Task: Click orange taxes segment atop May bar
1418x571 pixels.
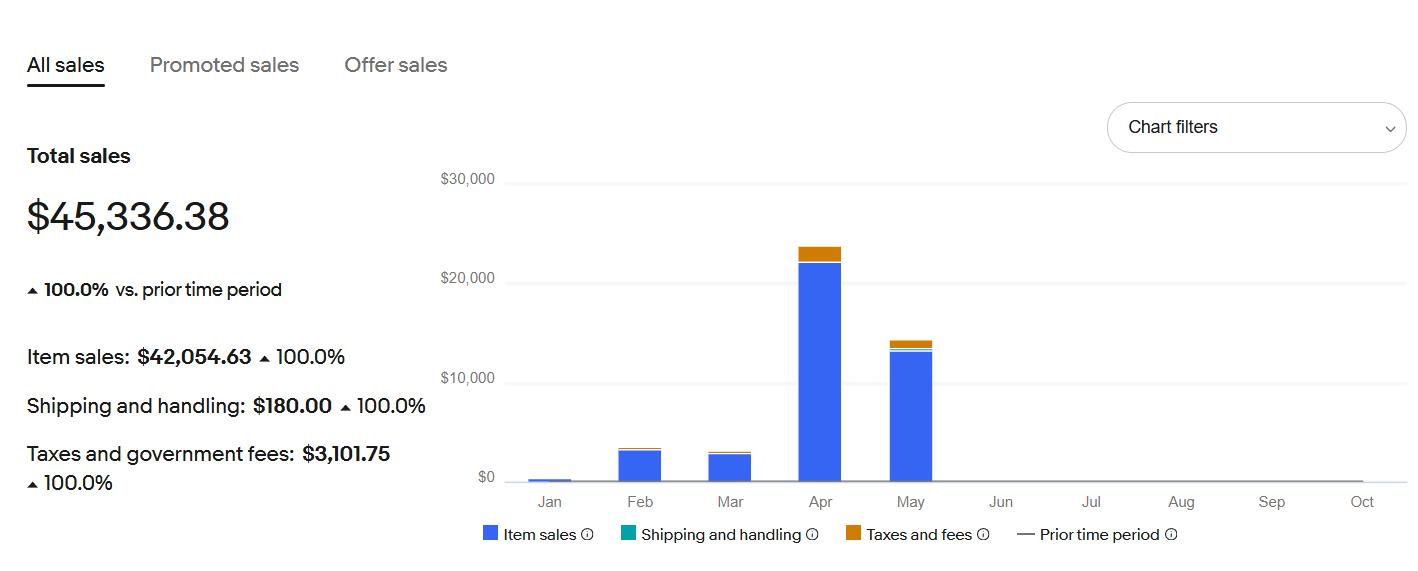Action: (910, 344)
